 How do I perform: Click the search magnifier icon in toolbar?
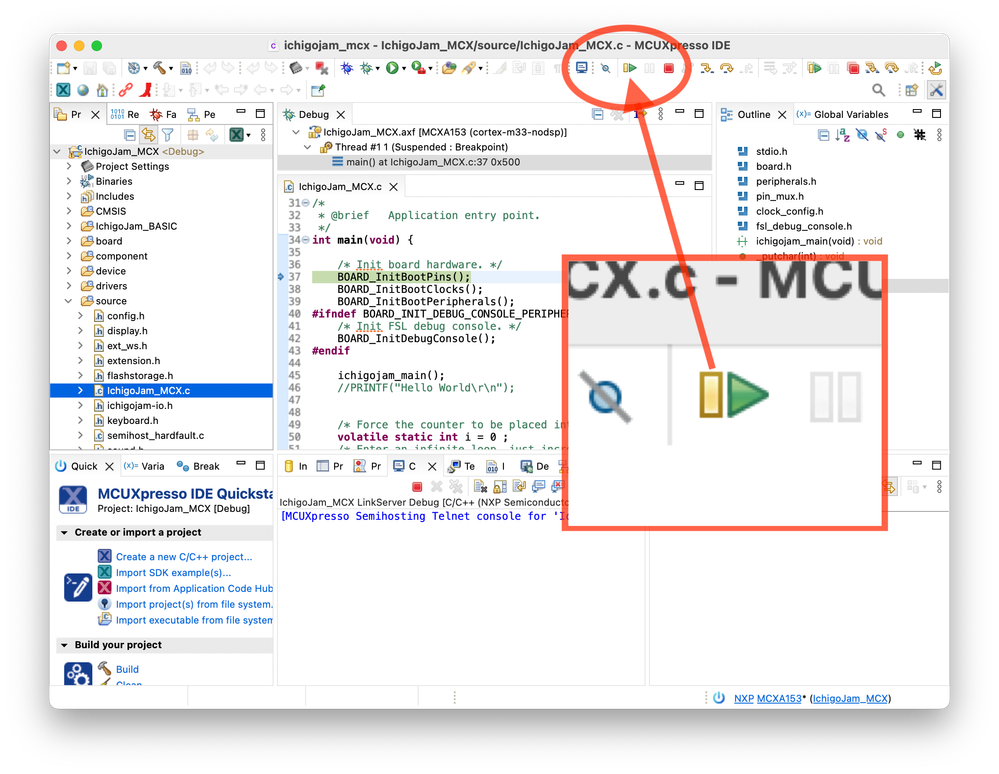[879, 90]
